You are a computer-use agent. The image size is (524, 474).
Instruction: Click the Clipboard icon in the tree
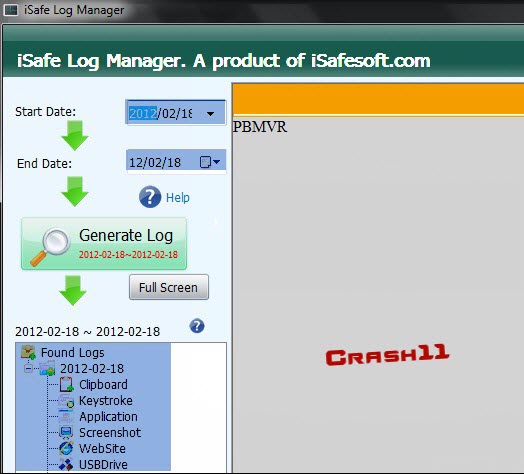pyautogui.click(x=66, y=384)
